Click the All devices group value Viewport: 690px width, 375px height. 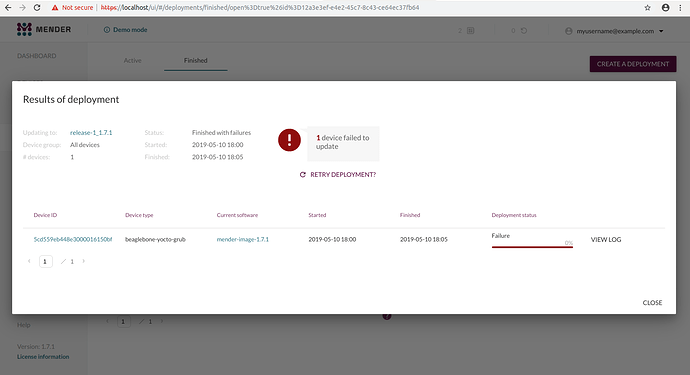[x=85, y=145]
